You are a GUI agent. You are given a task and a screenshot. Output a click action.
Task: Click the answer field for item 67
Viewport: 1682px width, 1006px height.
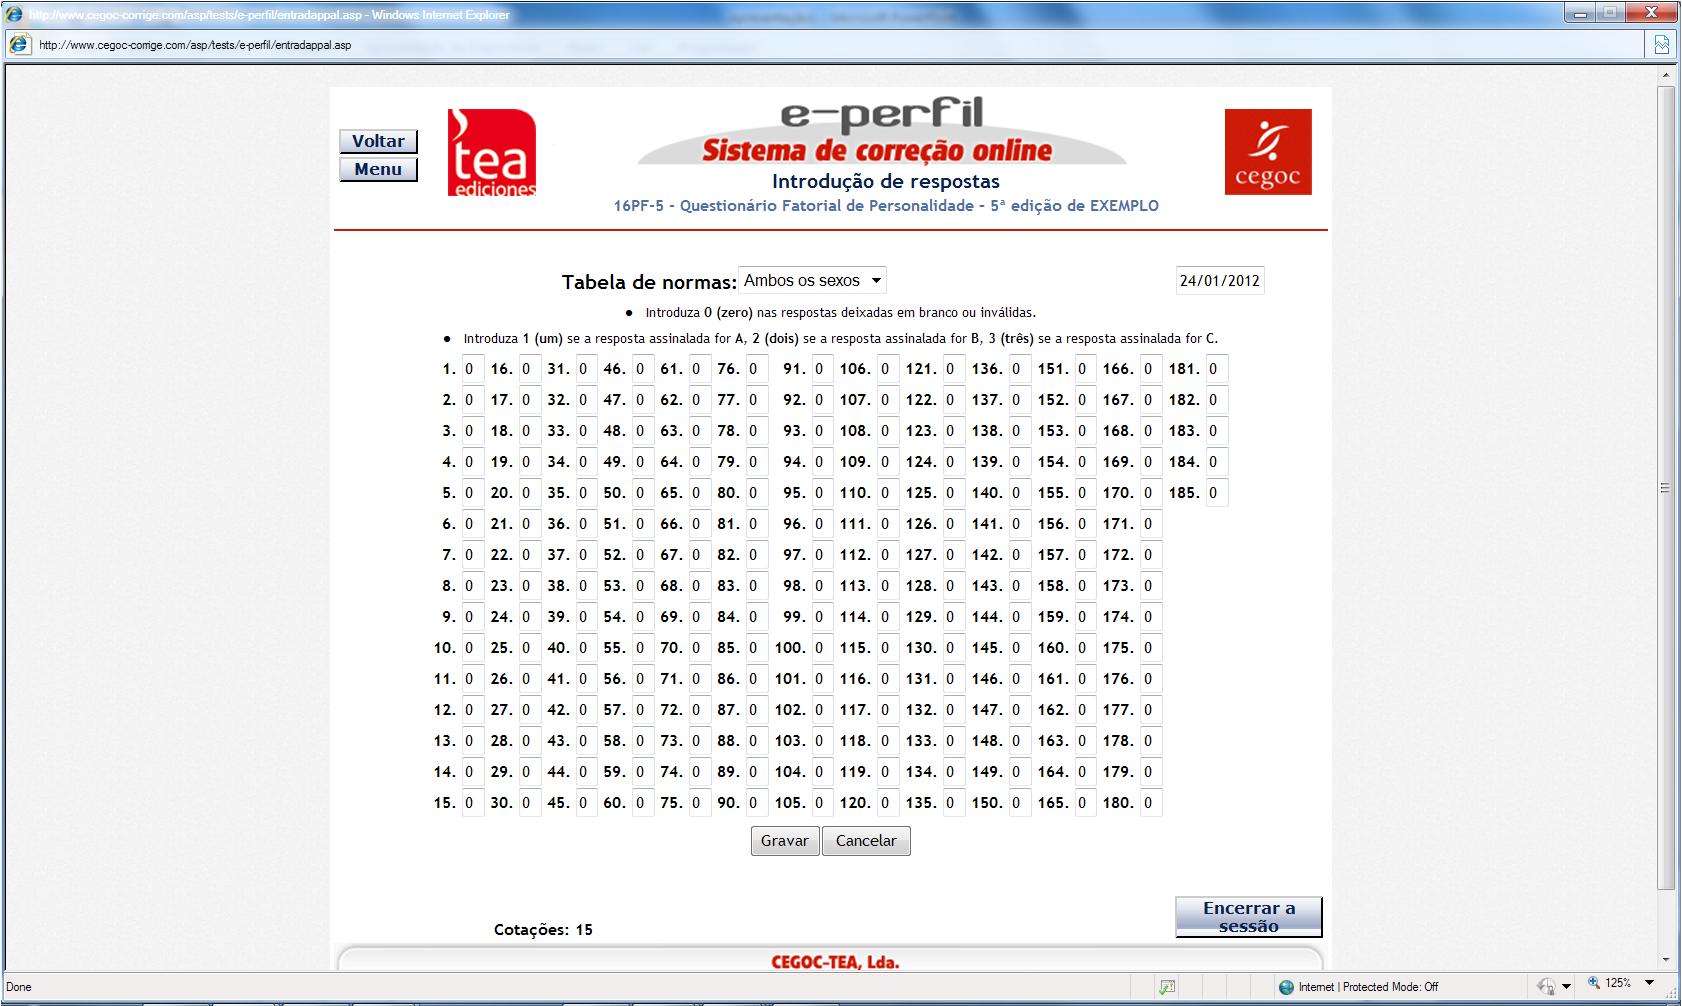(700, 555)
